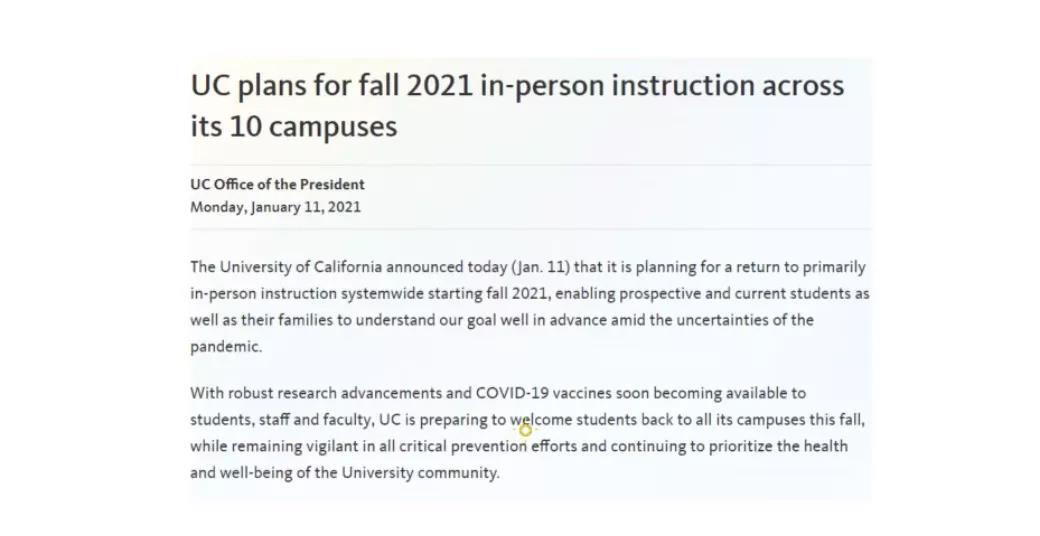The width and height of the screenshot is (1040, 536).
Task: Click the phrase "robust research advancements"
Action: coord(329,393)
